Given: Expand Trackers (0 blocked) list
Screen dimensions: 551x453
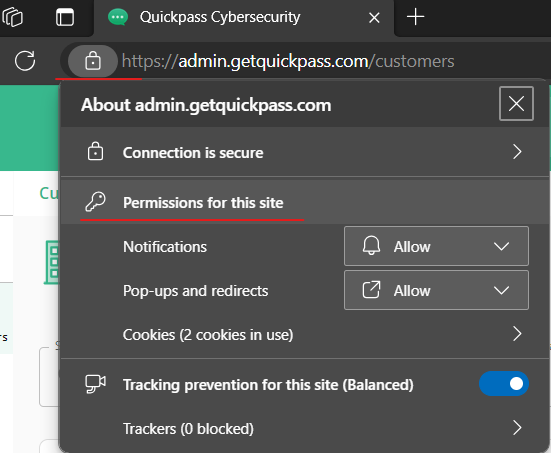Looking at the screenshot, I should 305,428.
